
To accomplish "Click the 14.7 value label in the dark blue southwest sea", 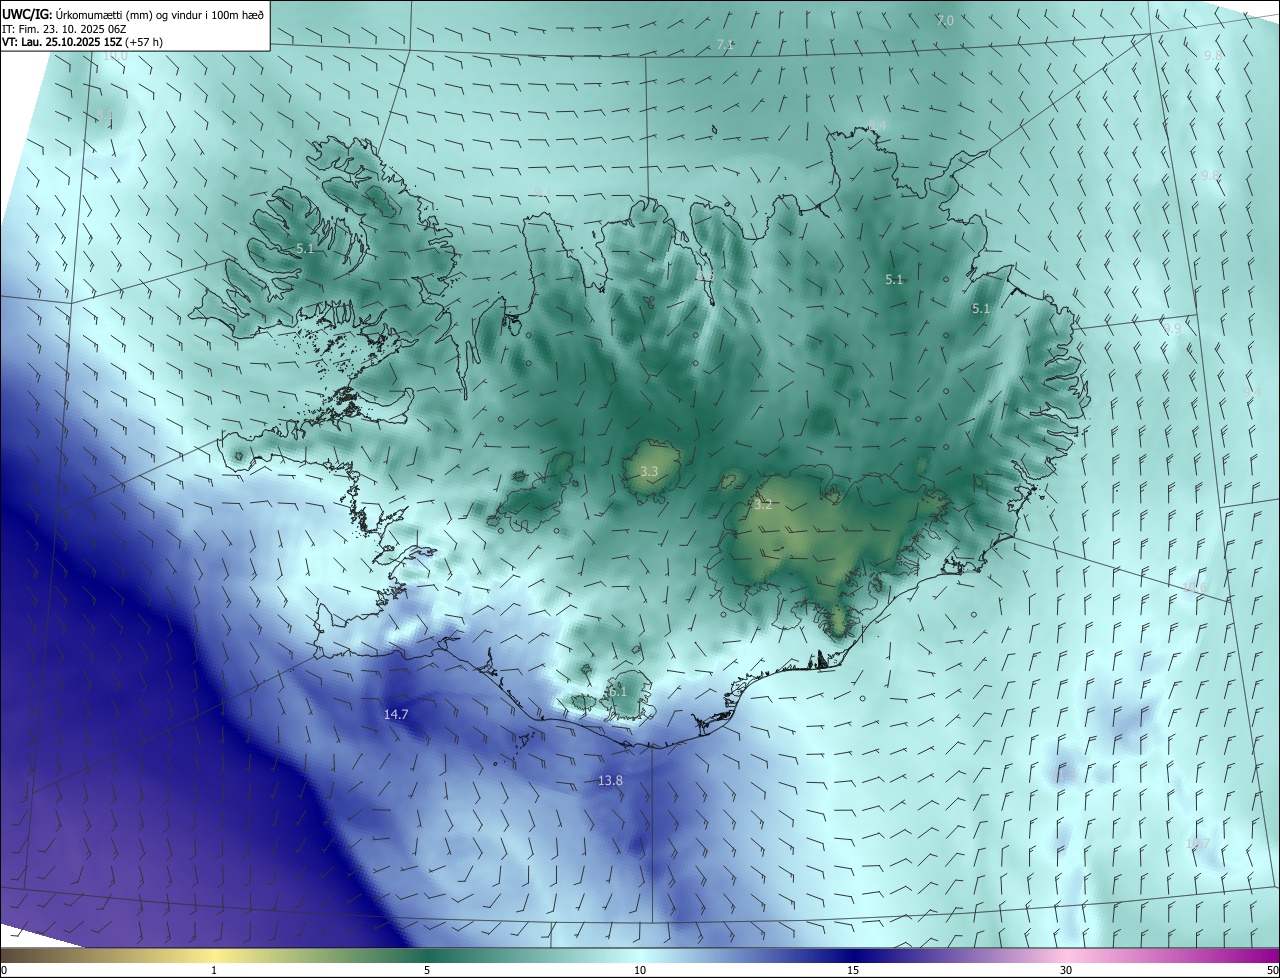I will click(396, 714).
